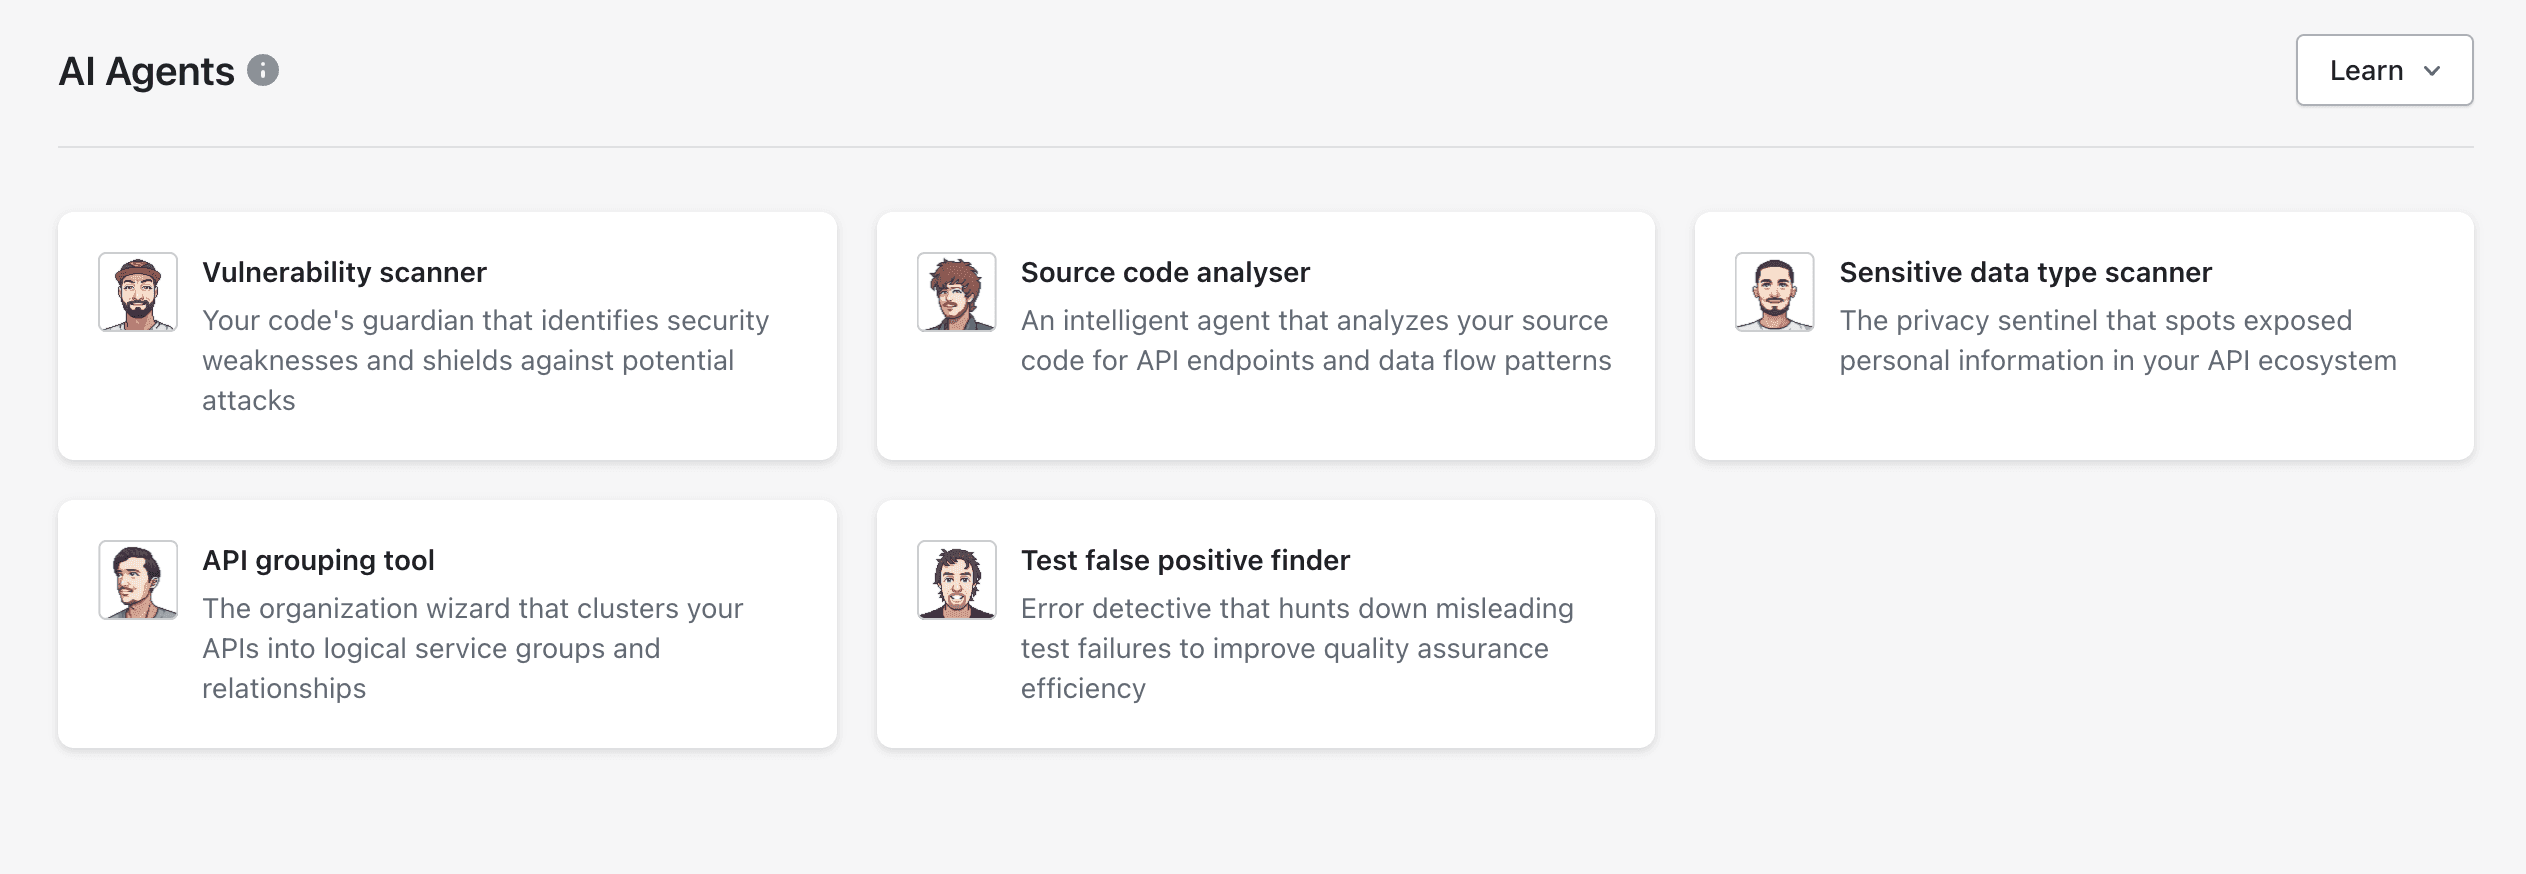Open the Learn dropdown menu
This screenshot has height=874, width=2526.
click(2384, 70)
